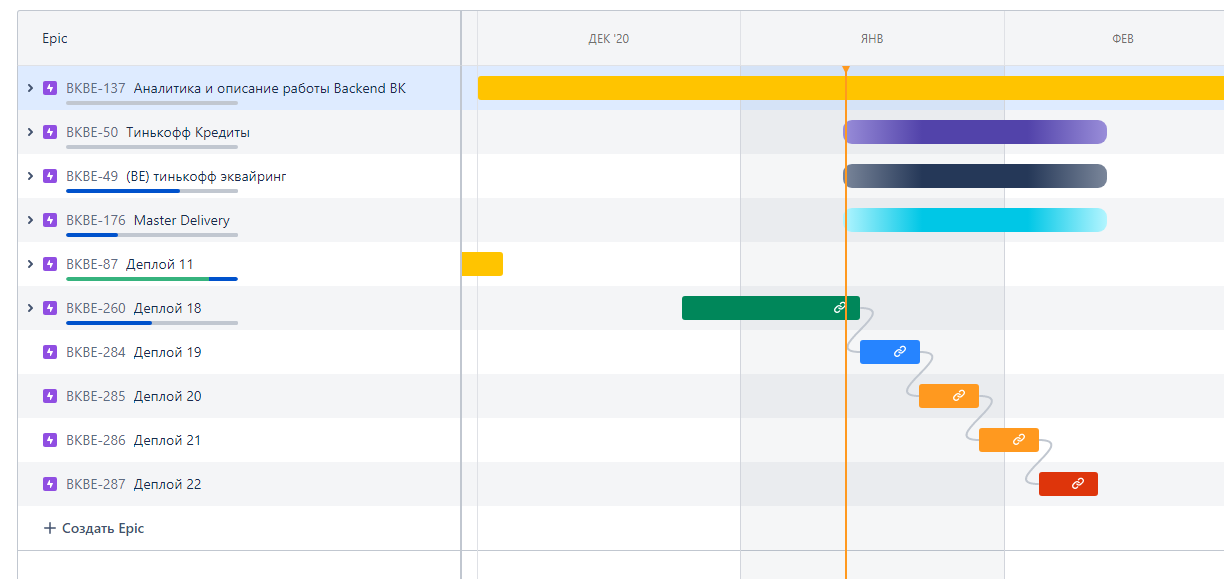
Task: Open the BKBE-176 Master Delivery issue link
Action: point(96,220)
